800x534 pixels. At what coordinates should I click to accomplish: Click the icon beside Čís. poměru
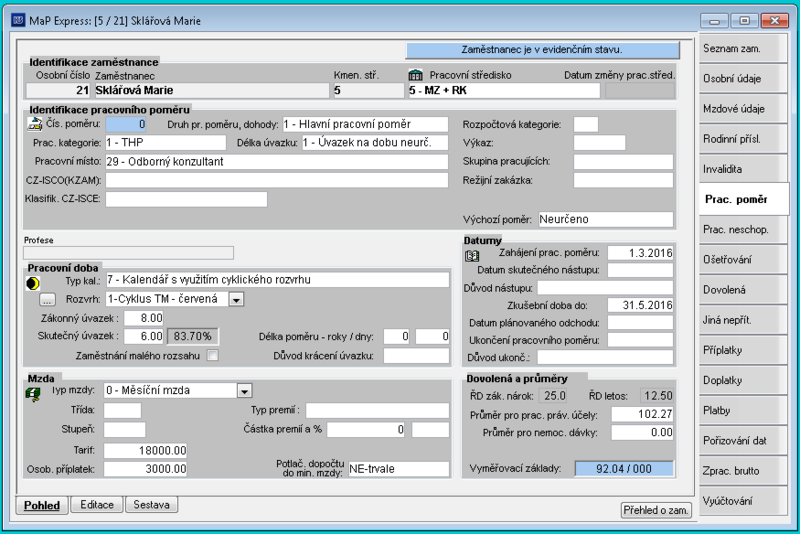pyautogui.click(x=34, y=123)
